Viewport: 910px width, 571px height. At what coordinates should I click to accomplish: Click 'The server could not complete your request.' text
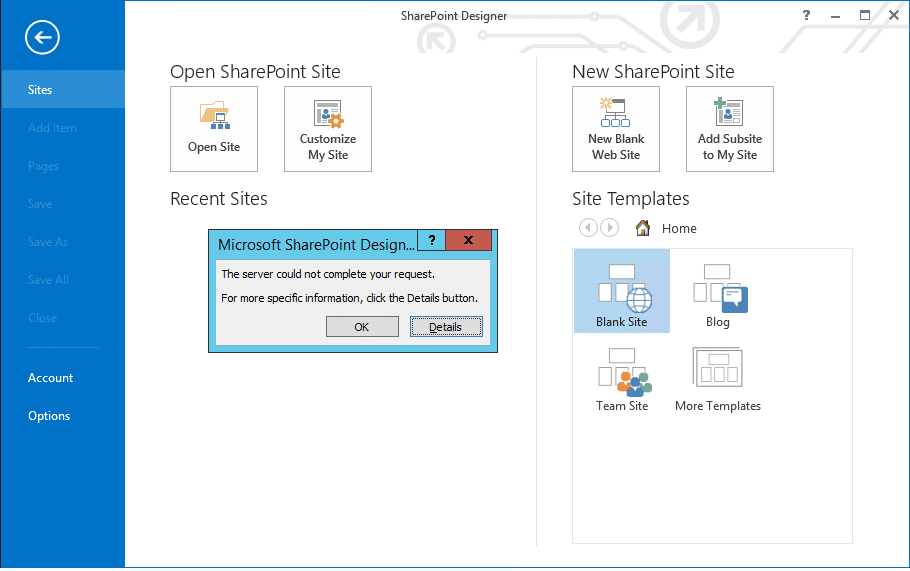coord(328,274)
